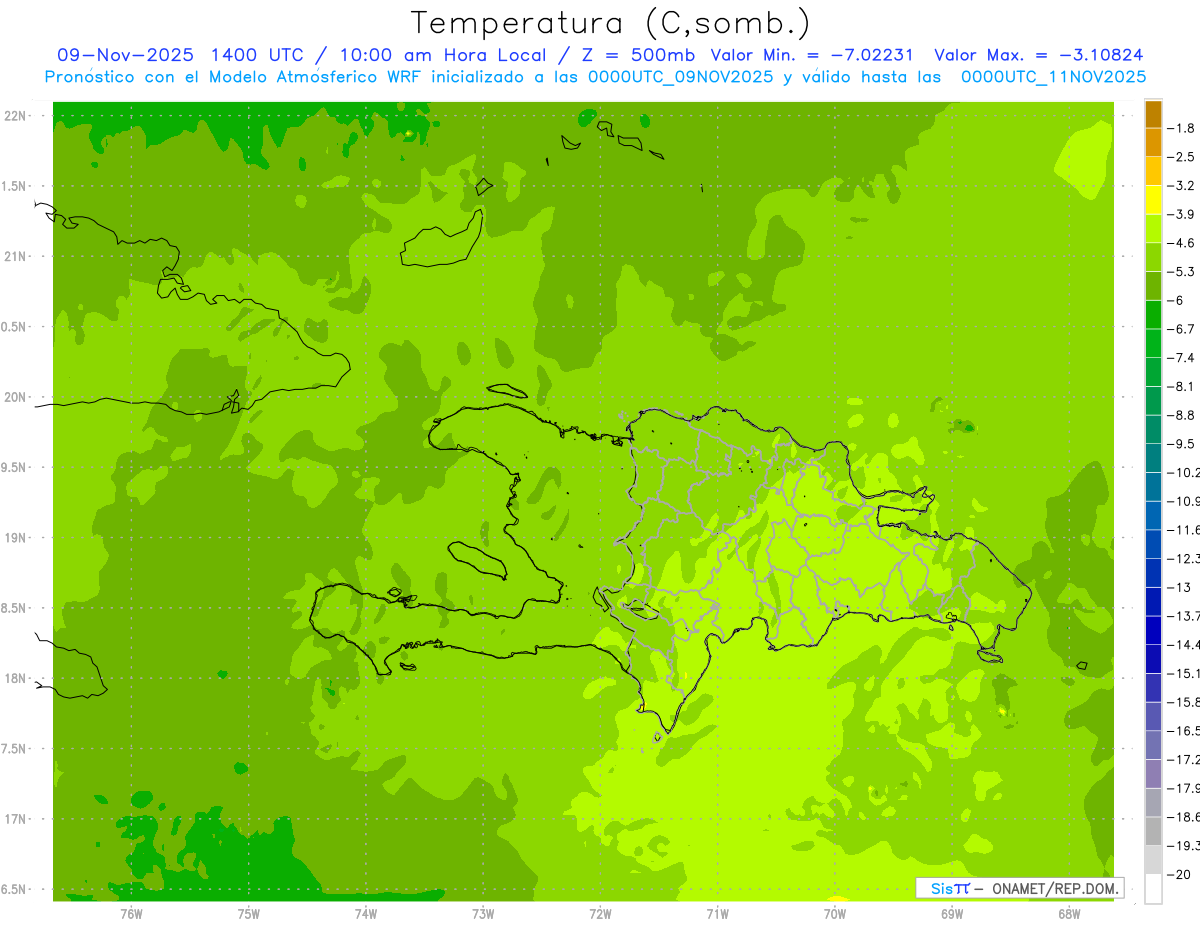Pick the dark orange swatch between -1.8 and -2.5
This screenshot has width=1200, height=927.
(x=1153, y=143)
